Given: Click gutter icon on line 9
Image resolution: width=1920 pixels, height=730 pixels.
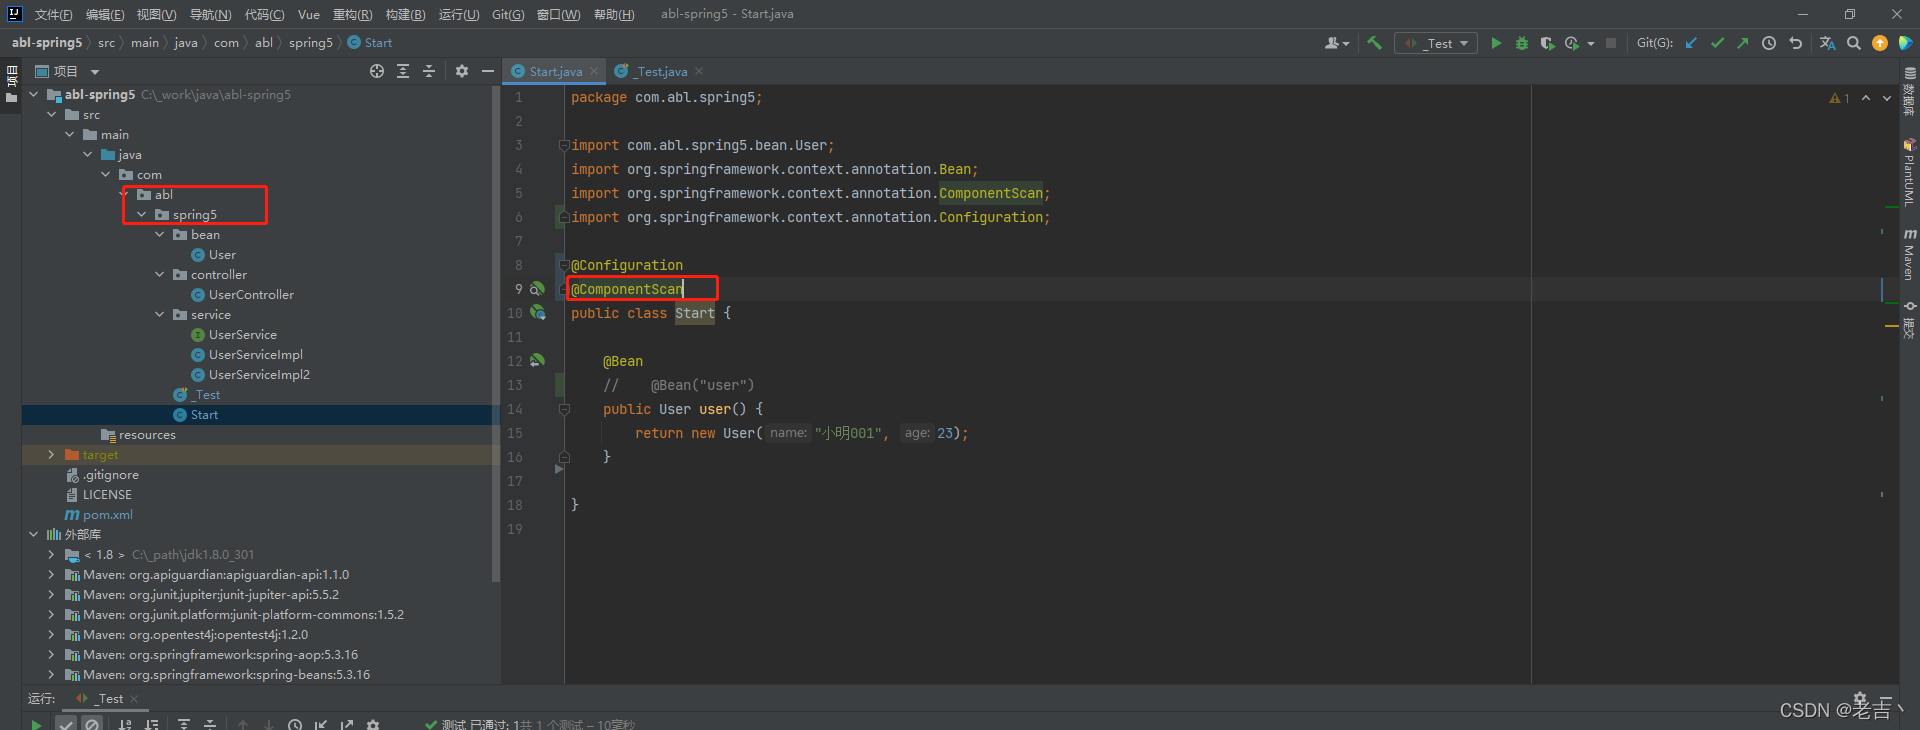Looking at the screenshot, I should point(537,289).
